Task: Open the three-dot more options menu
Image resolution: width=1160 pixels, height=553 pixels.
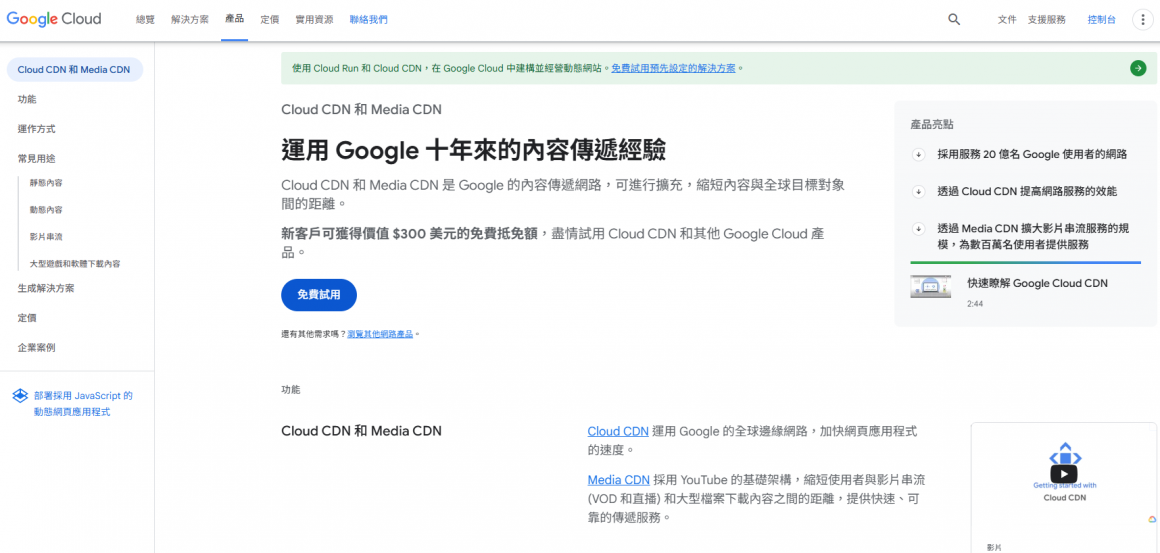Action: click(x=1143, y=19)
